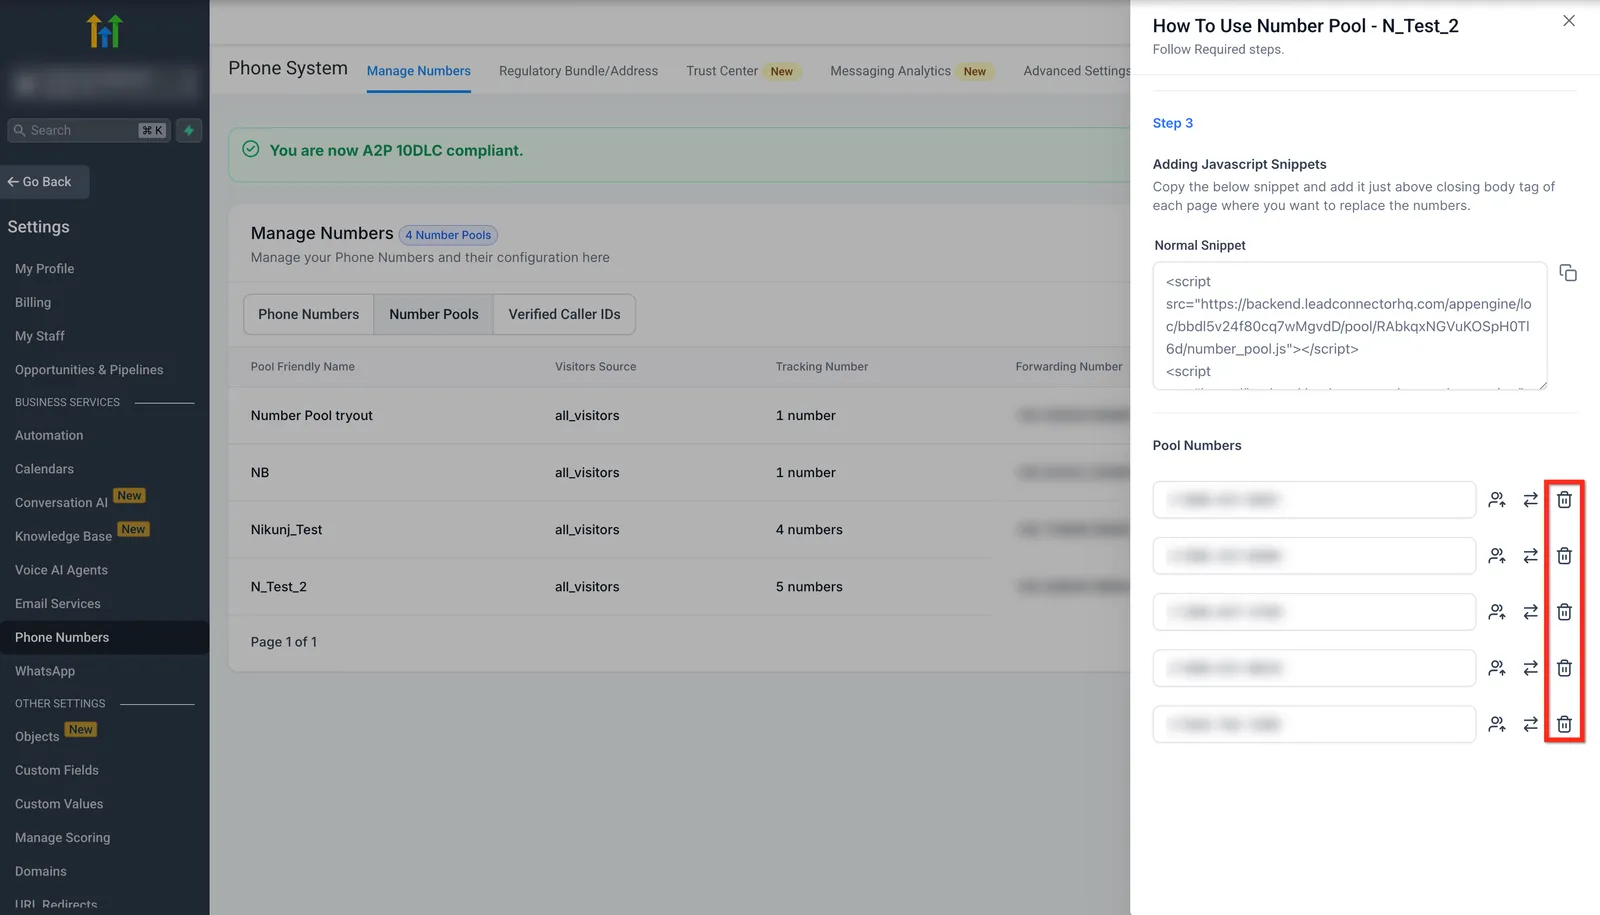Open Conversation AI settings

point(62,503)
